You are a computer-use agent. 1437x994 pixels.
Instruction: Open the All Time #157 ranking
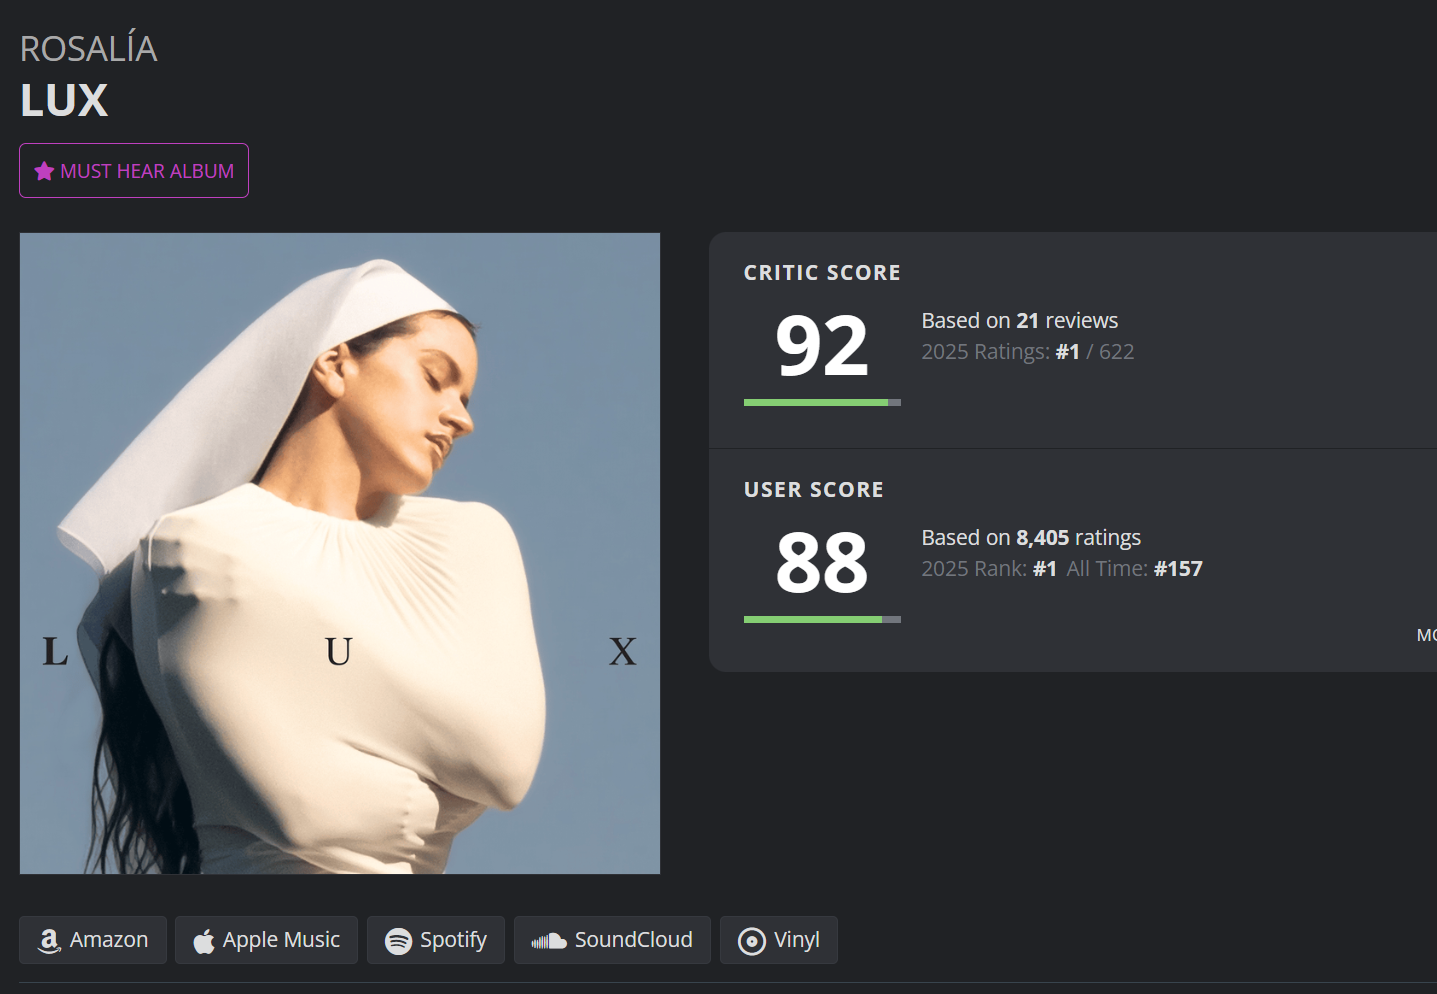coord(1177,569)
